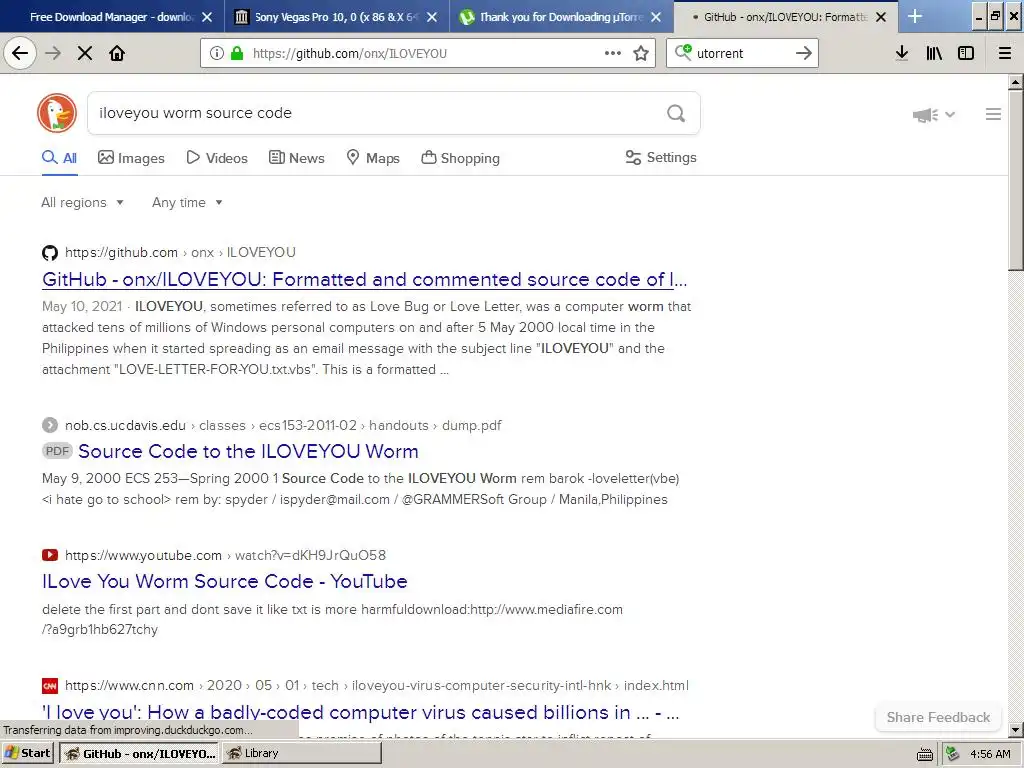Click the github.com URL address field
Viewport: 1024px width, 768px height.
click(424, 54)
